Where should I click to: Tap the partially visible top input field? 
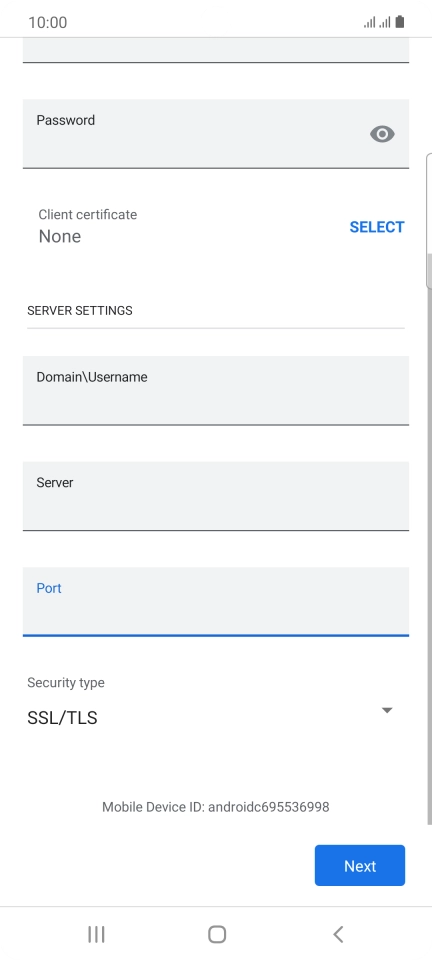215,50
